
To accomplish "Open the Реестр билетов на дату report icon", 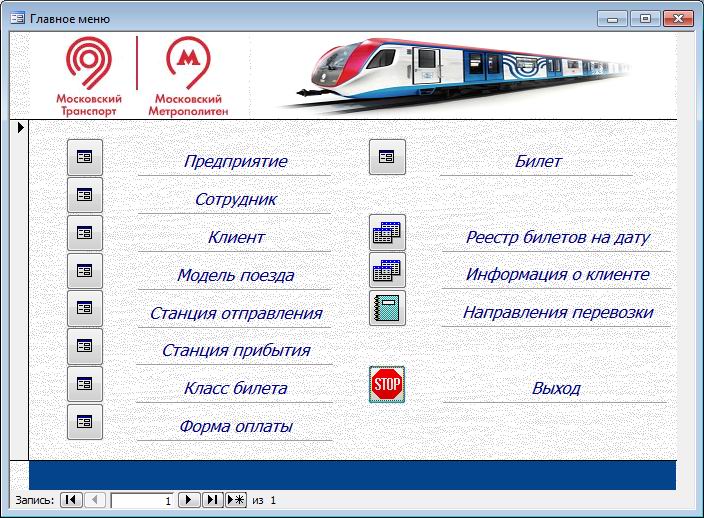I will click(387, 233).
